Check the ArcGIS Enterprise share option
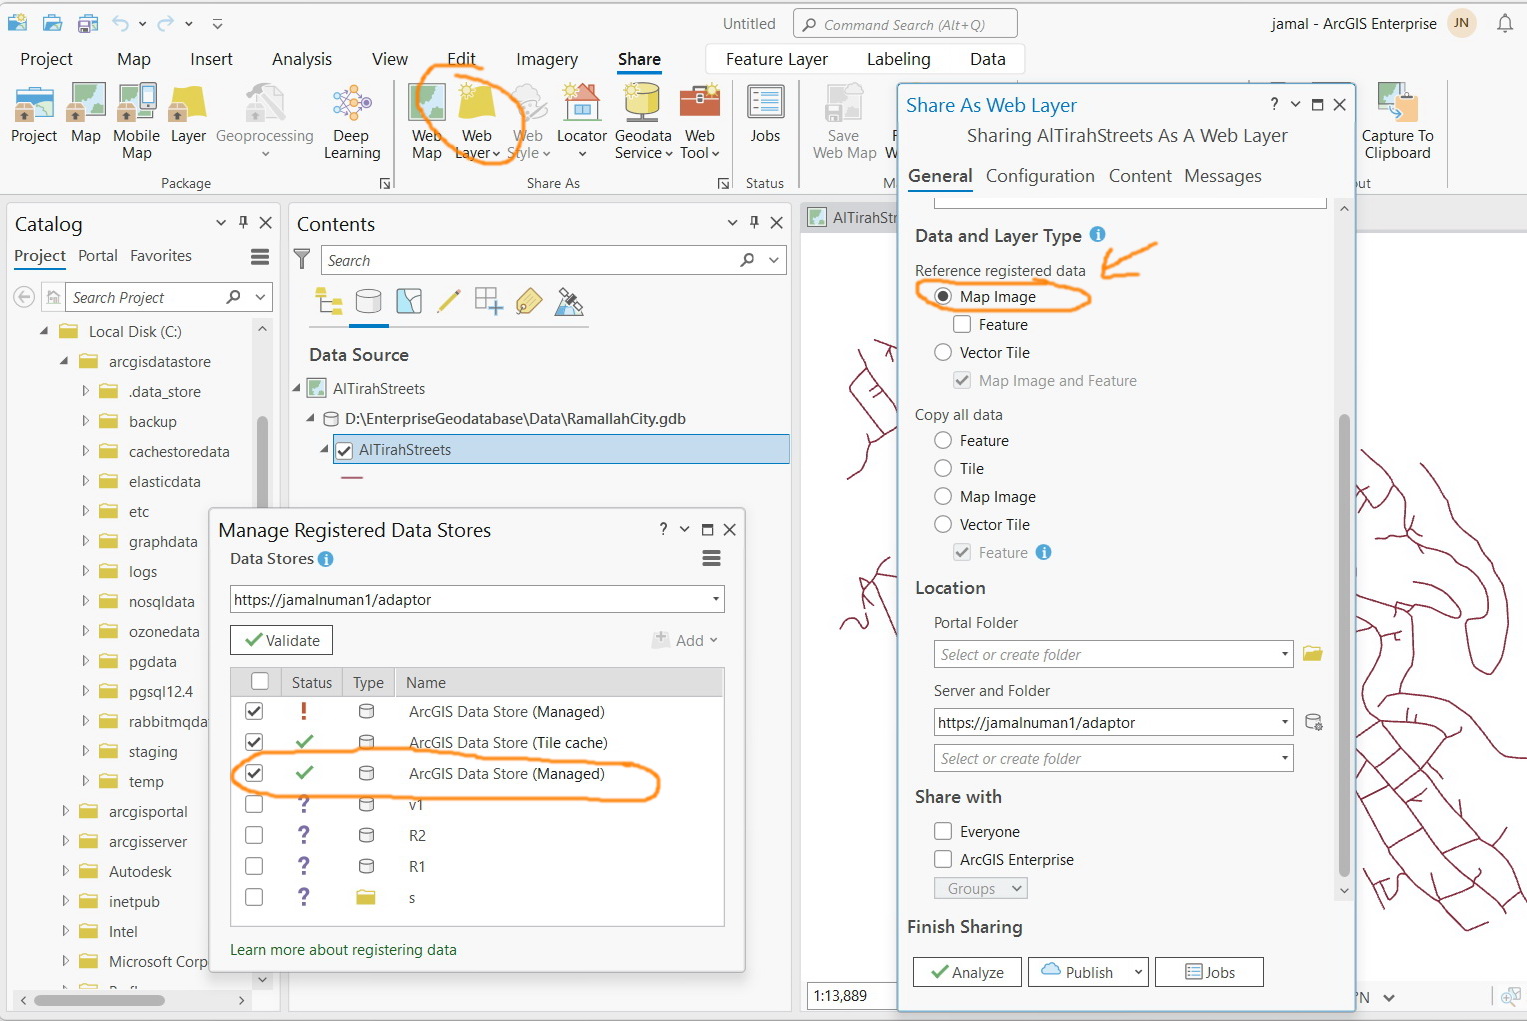The width and height of the screenshot is (1527, 1021). (943, 859)
